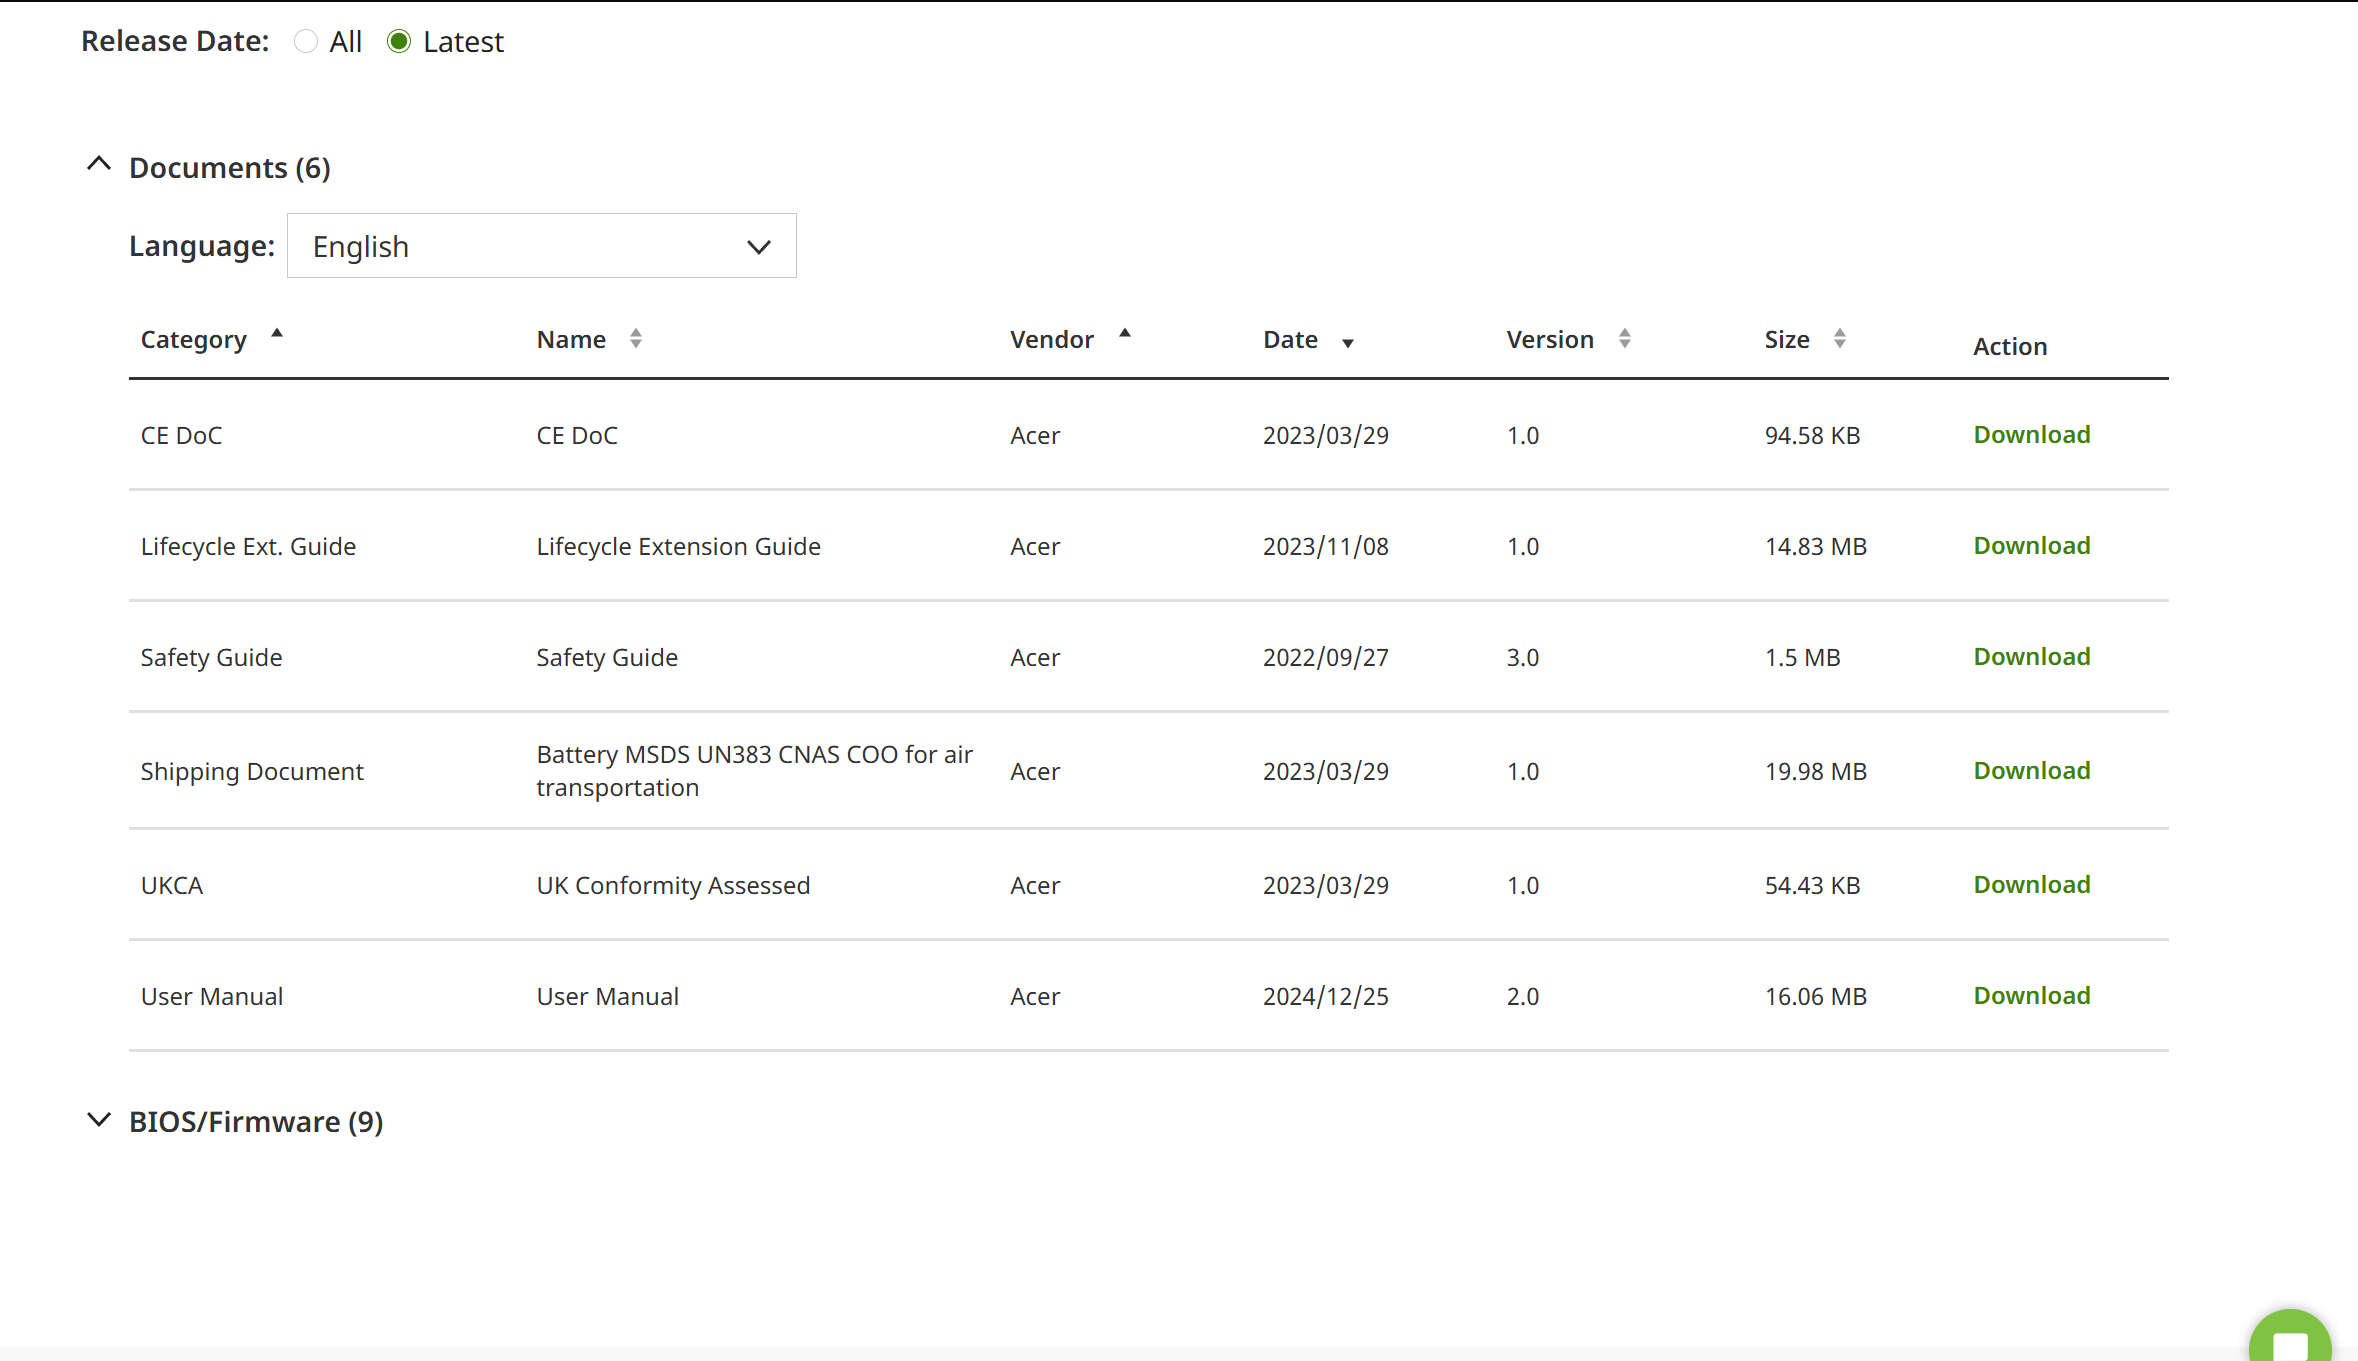Expand the BIOS/Firmware (9) section
Screen dimensions: 2358x1361
(99, 1120)
